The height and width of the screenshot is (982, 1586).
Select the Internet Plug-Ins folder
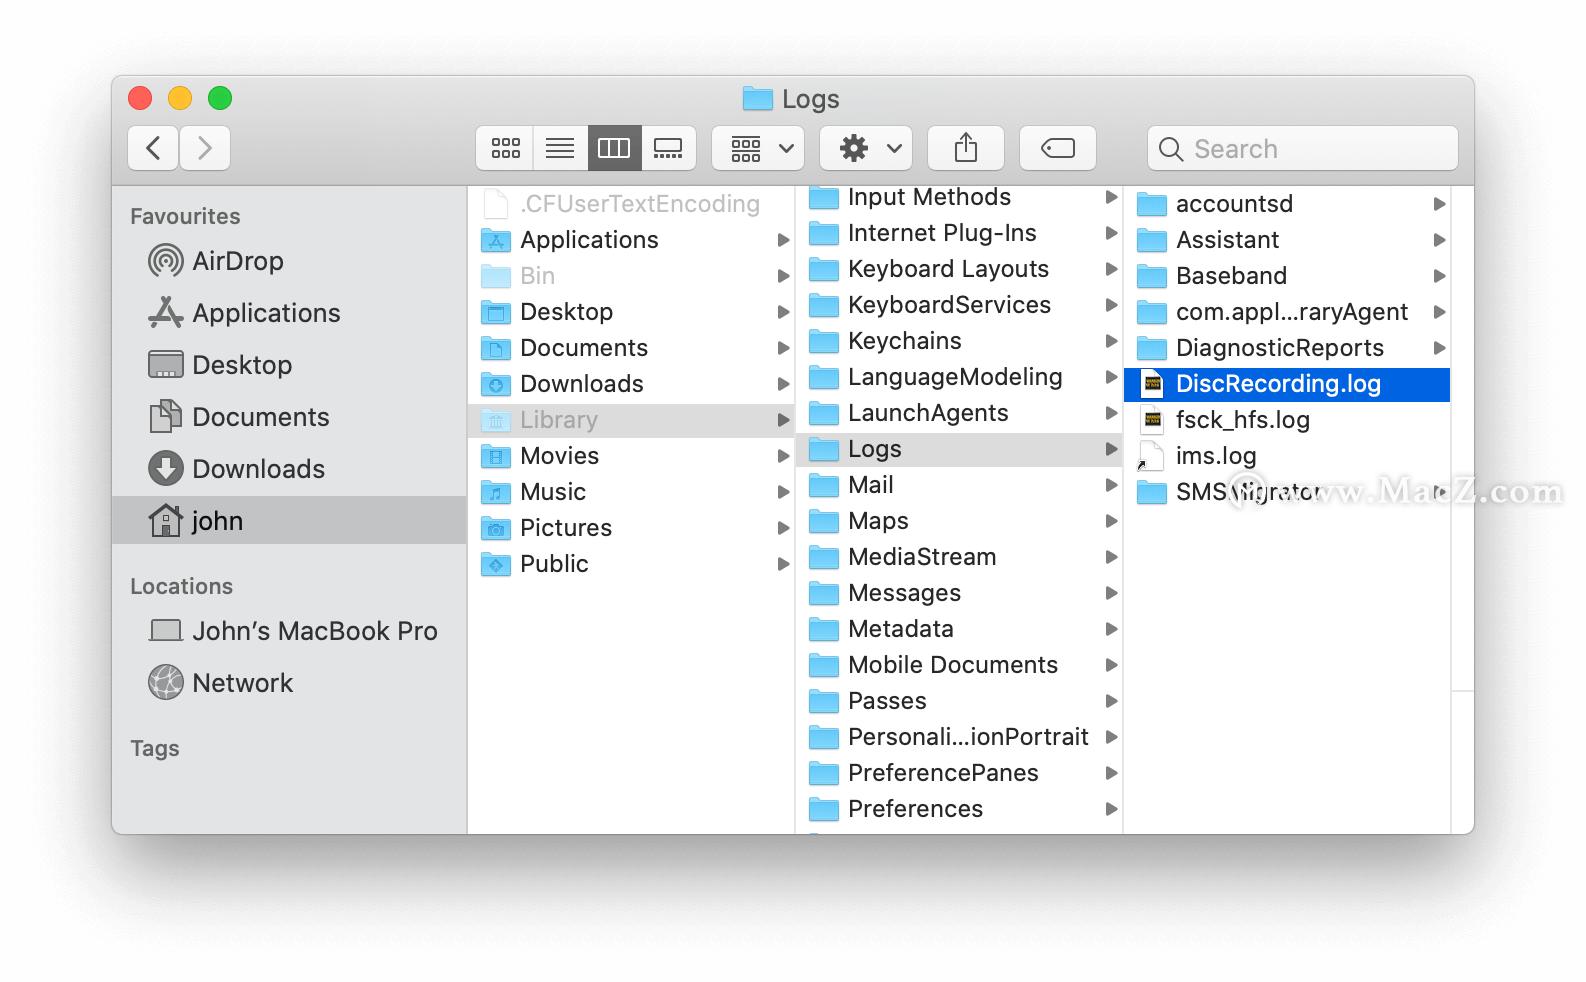pos(959,234)
